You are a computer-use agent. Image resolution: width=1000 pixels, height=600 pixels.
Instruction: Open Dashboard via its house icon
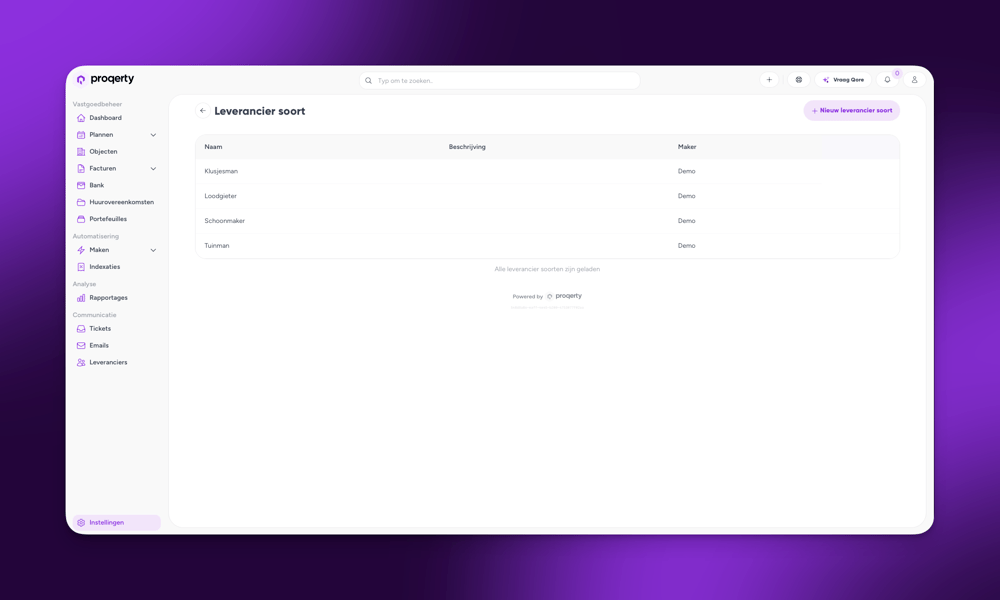[x=81, y=118]
